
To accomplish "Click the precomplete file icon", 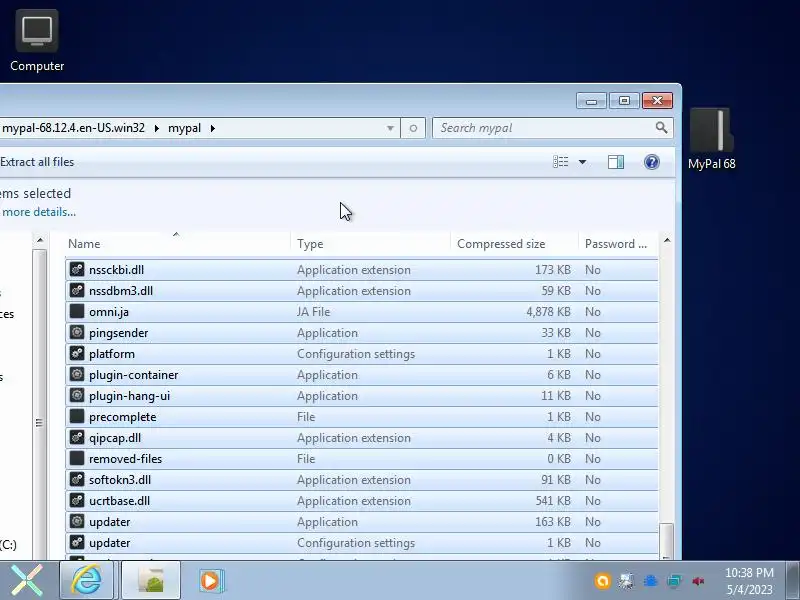I will pyautogui.click(x=77, y=416).
